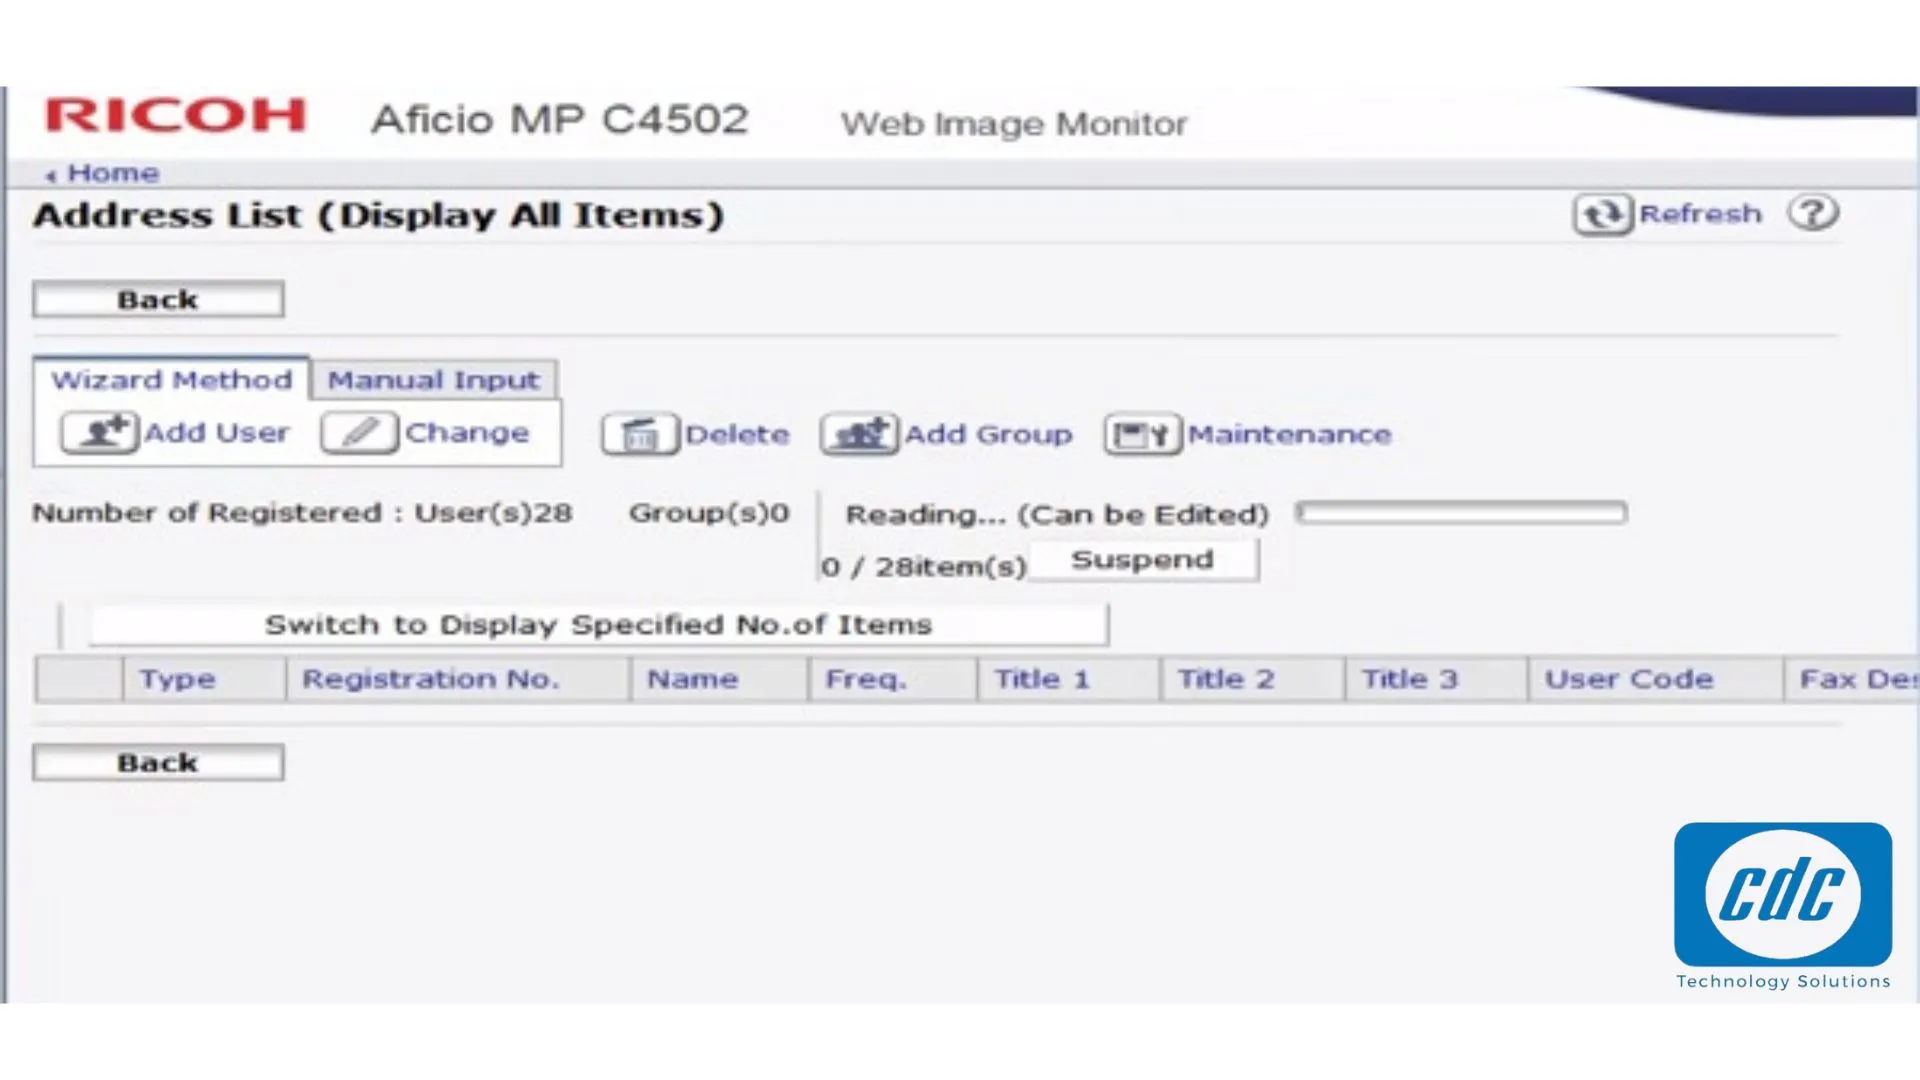This screenshot has height=1080, width=1920.
Task: Switch to the Manual Input tab
Action: coord(433,381)
